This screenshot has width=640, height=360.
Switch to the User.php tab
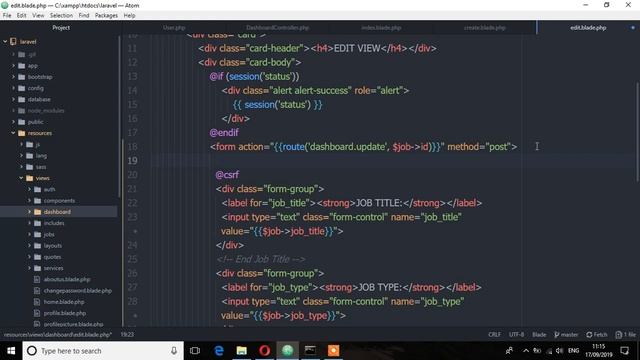174,28
